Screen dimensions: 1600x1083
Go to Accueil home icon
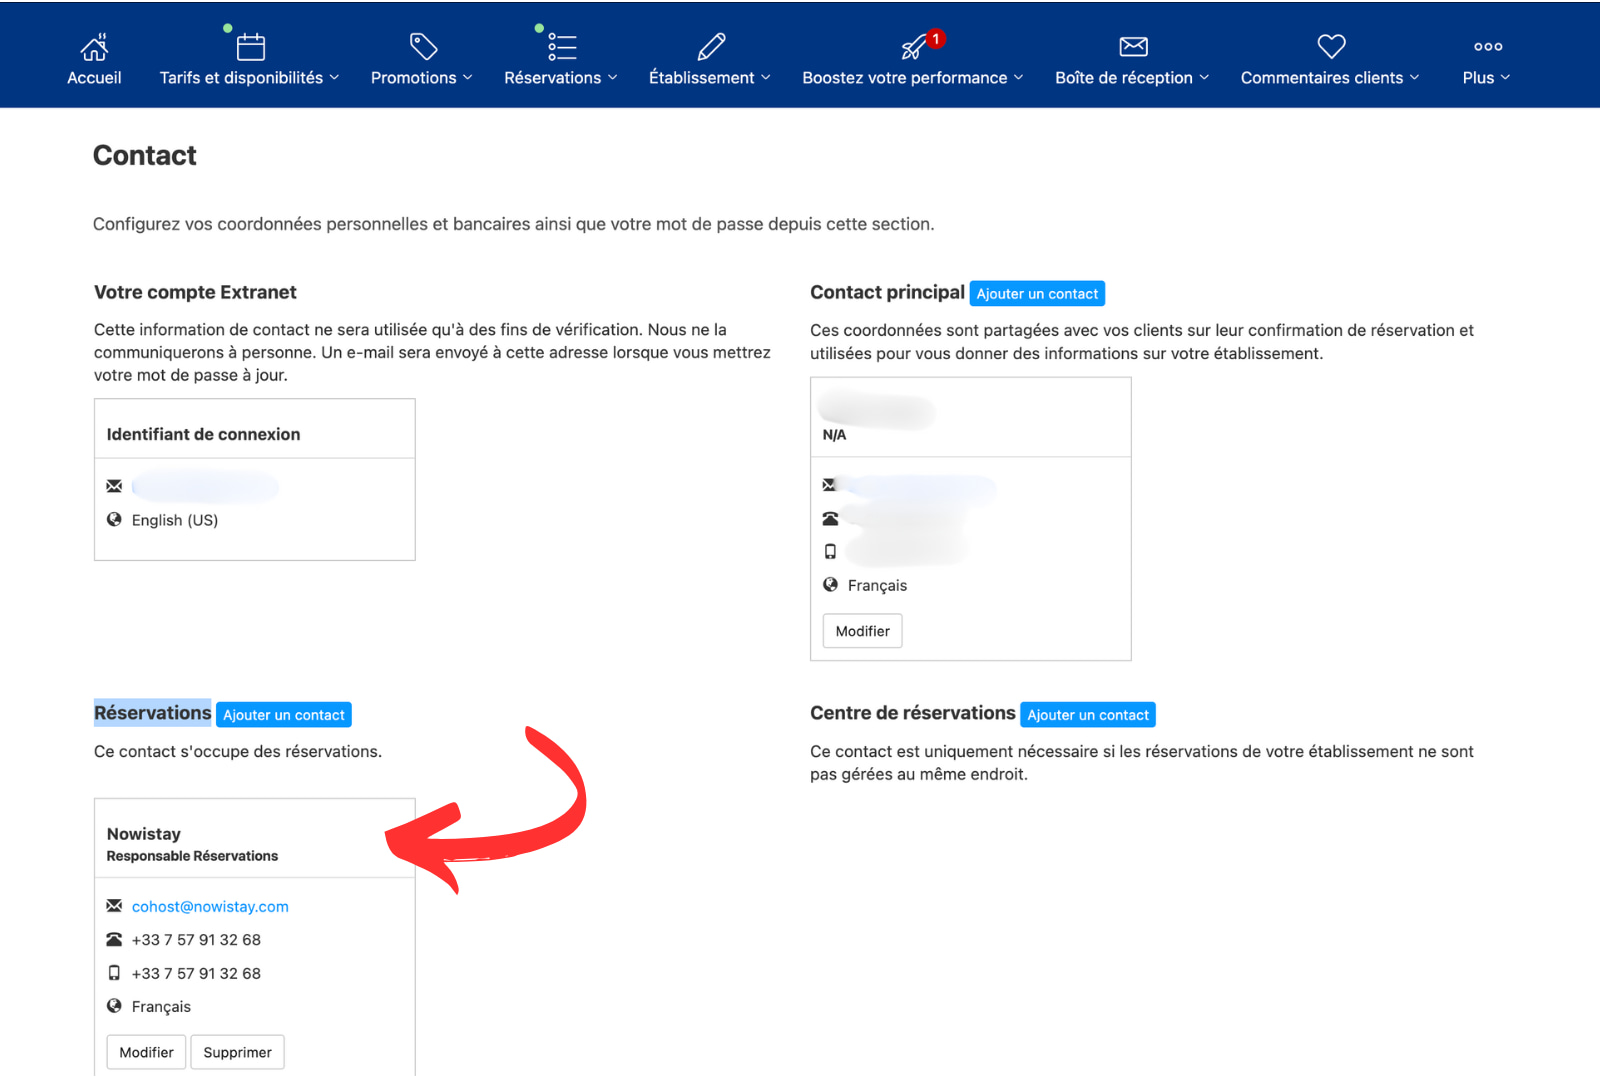pos(94,46)
